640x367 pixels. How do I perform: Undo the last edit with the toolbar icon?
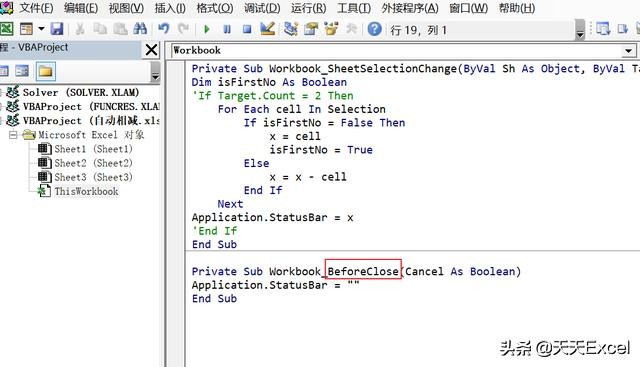(164, 29)
